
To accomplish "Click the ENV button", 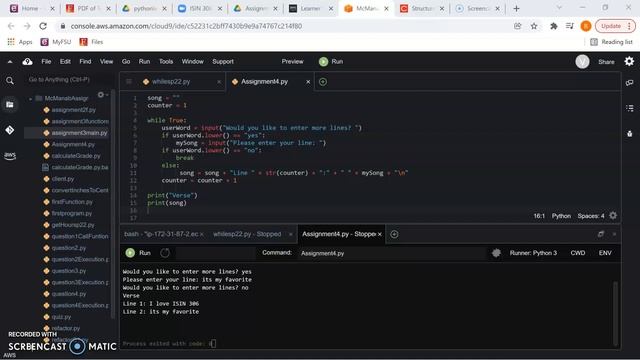I will tap(605, 253).
